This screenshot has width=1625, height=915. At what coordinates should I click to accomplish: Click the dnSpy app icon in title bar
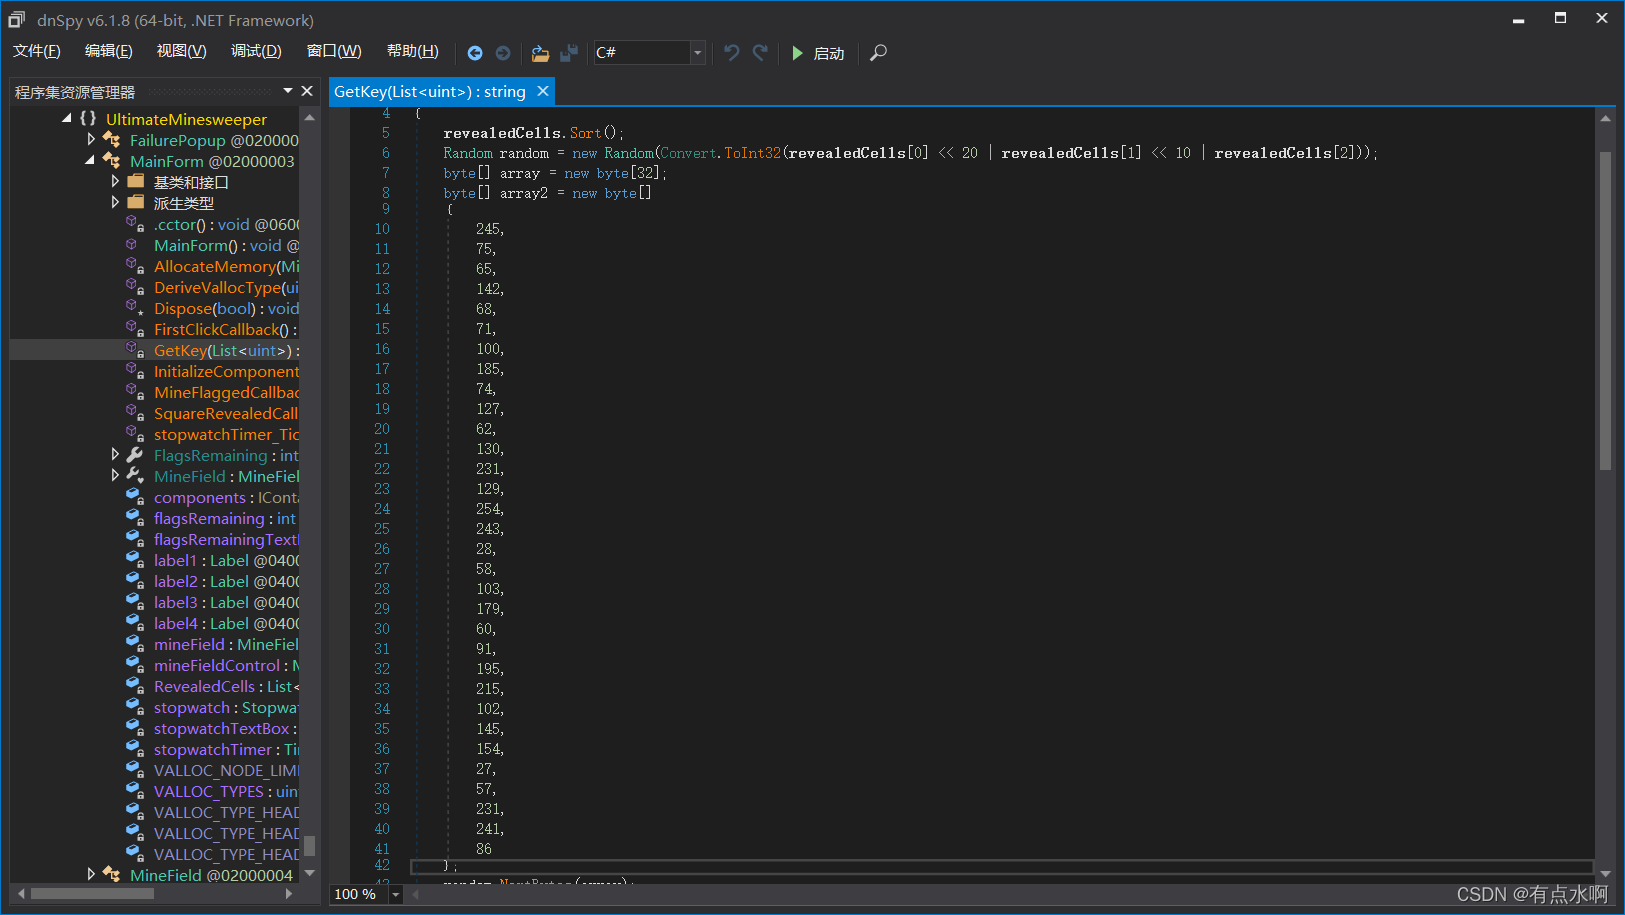pyautogui.click(x=16, y=19)
